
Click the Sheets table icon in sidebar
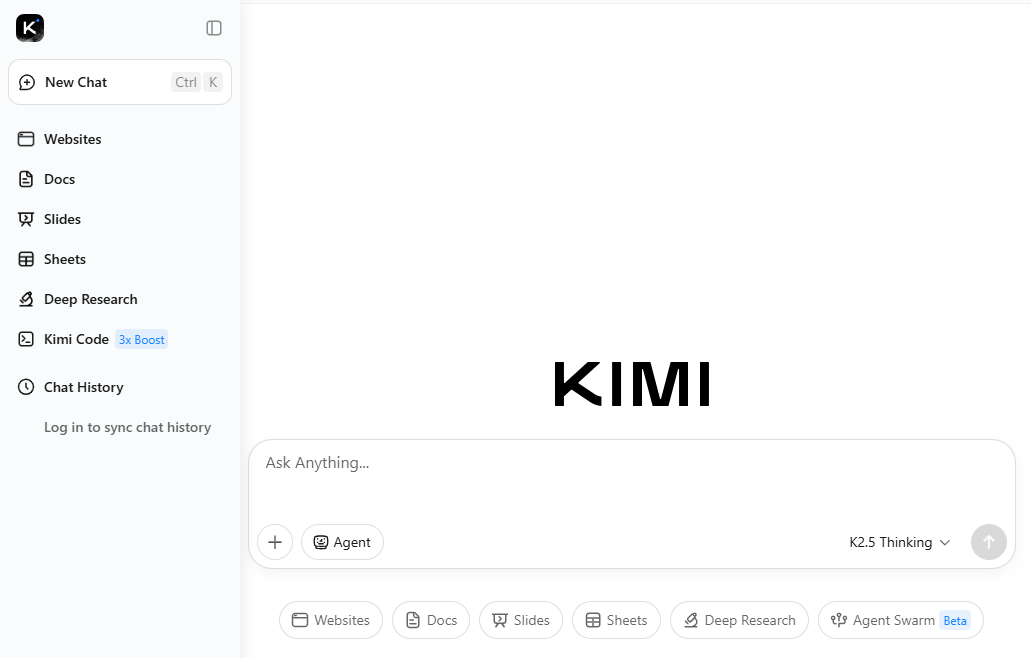pyautogui.click(x=26, y=260)
